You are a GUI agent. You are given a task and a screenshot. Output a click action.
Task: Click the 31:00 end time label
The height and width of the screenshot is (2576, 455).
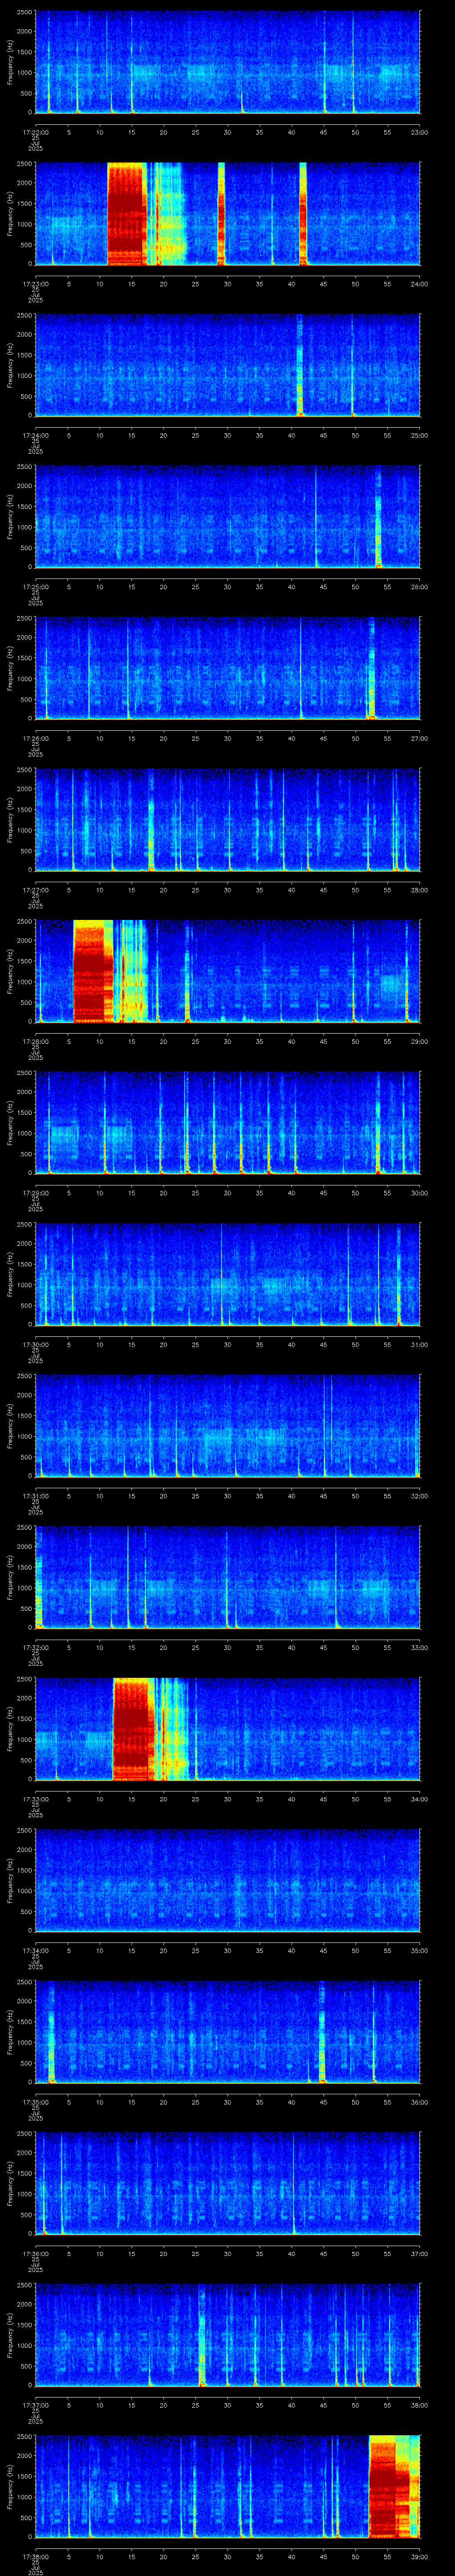[419, 1344]
